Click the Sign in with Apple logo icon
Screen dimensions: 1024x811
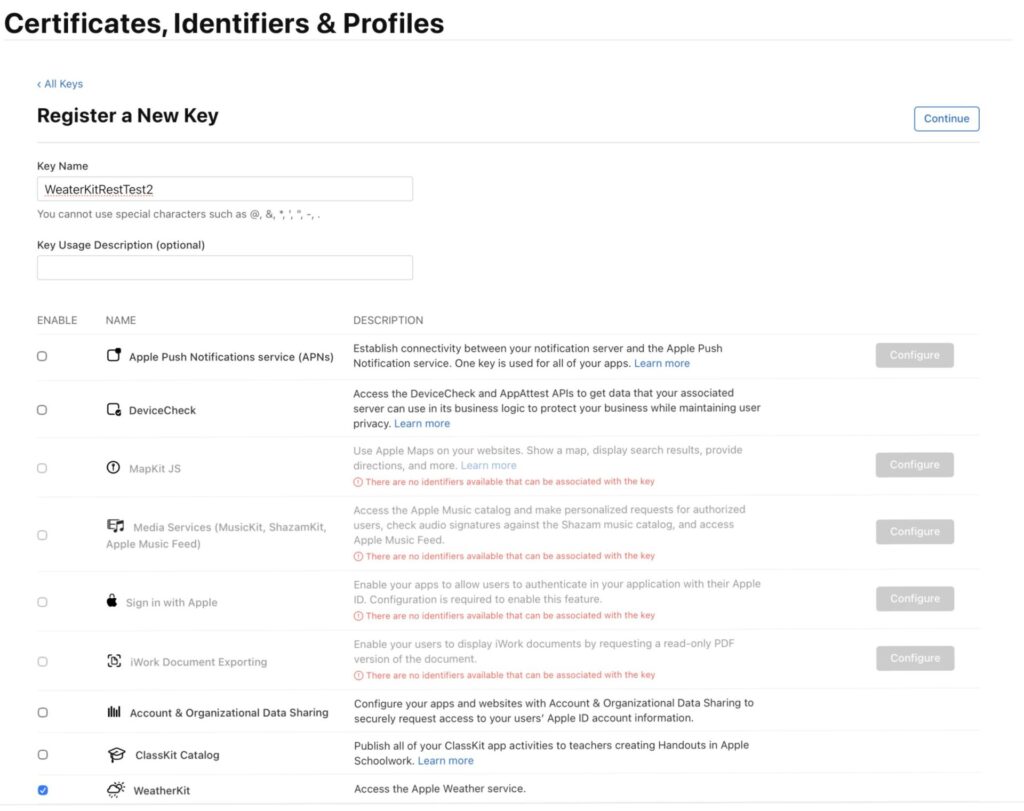click(112, 602)
